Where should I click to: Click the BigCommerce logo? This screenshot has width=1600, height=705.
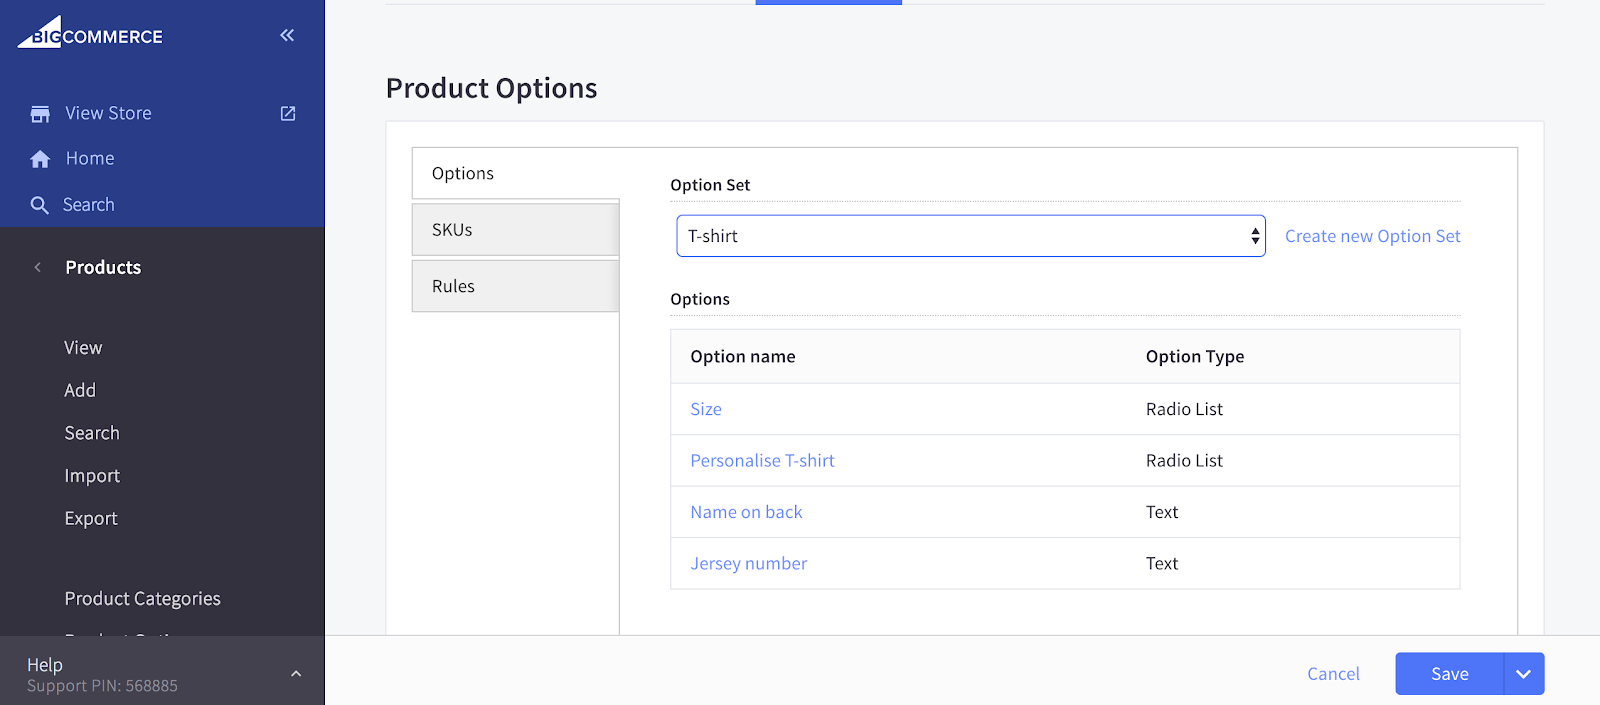(x=90, y=34)
